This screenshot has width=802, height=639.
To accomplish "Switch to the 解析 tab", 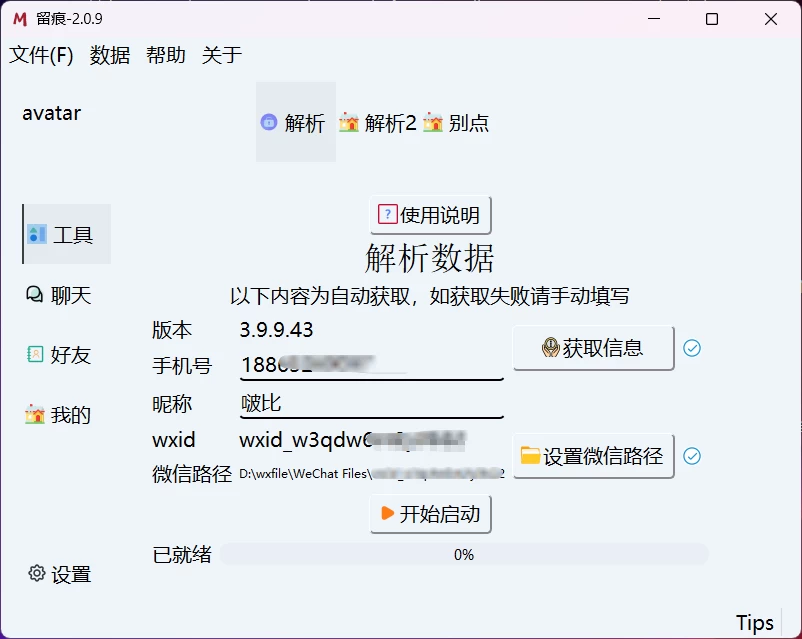I will coord(296,122).
